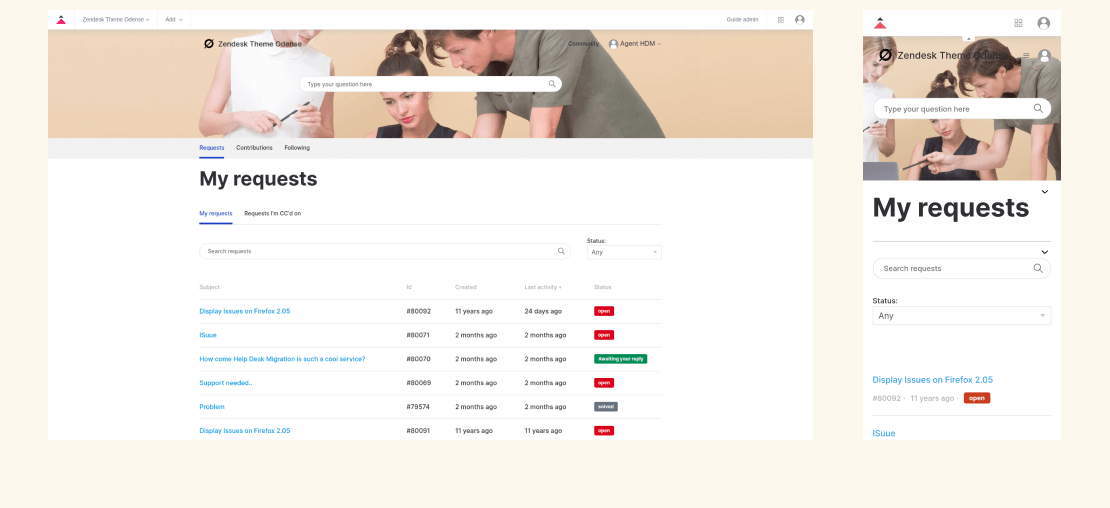Image resolution: width=1110 pixels, height=508 pixels.
Task: Open the desktop Status filter dropdown showing Any
Action: point(624,252)
